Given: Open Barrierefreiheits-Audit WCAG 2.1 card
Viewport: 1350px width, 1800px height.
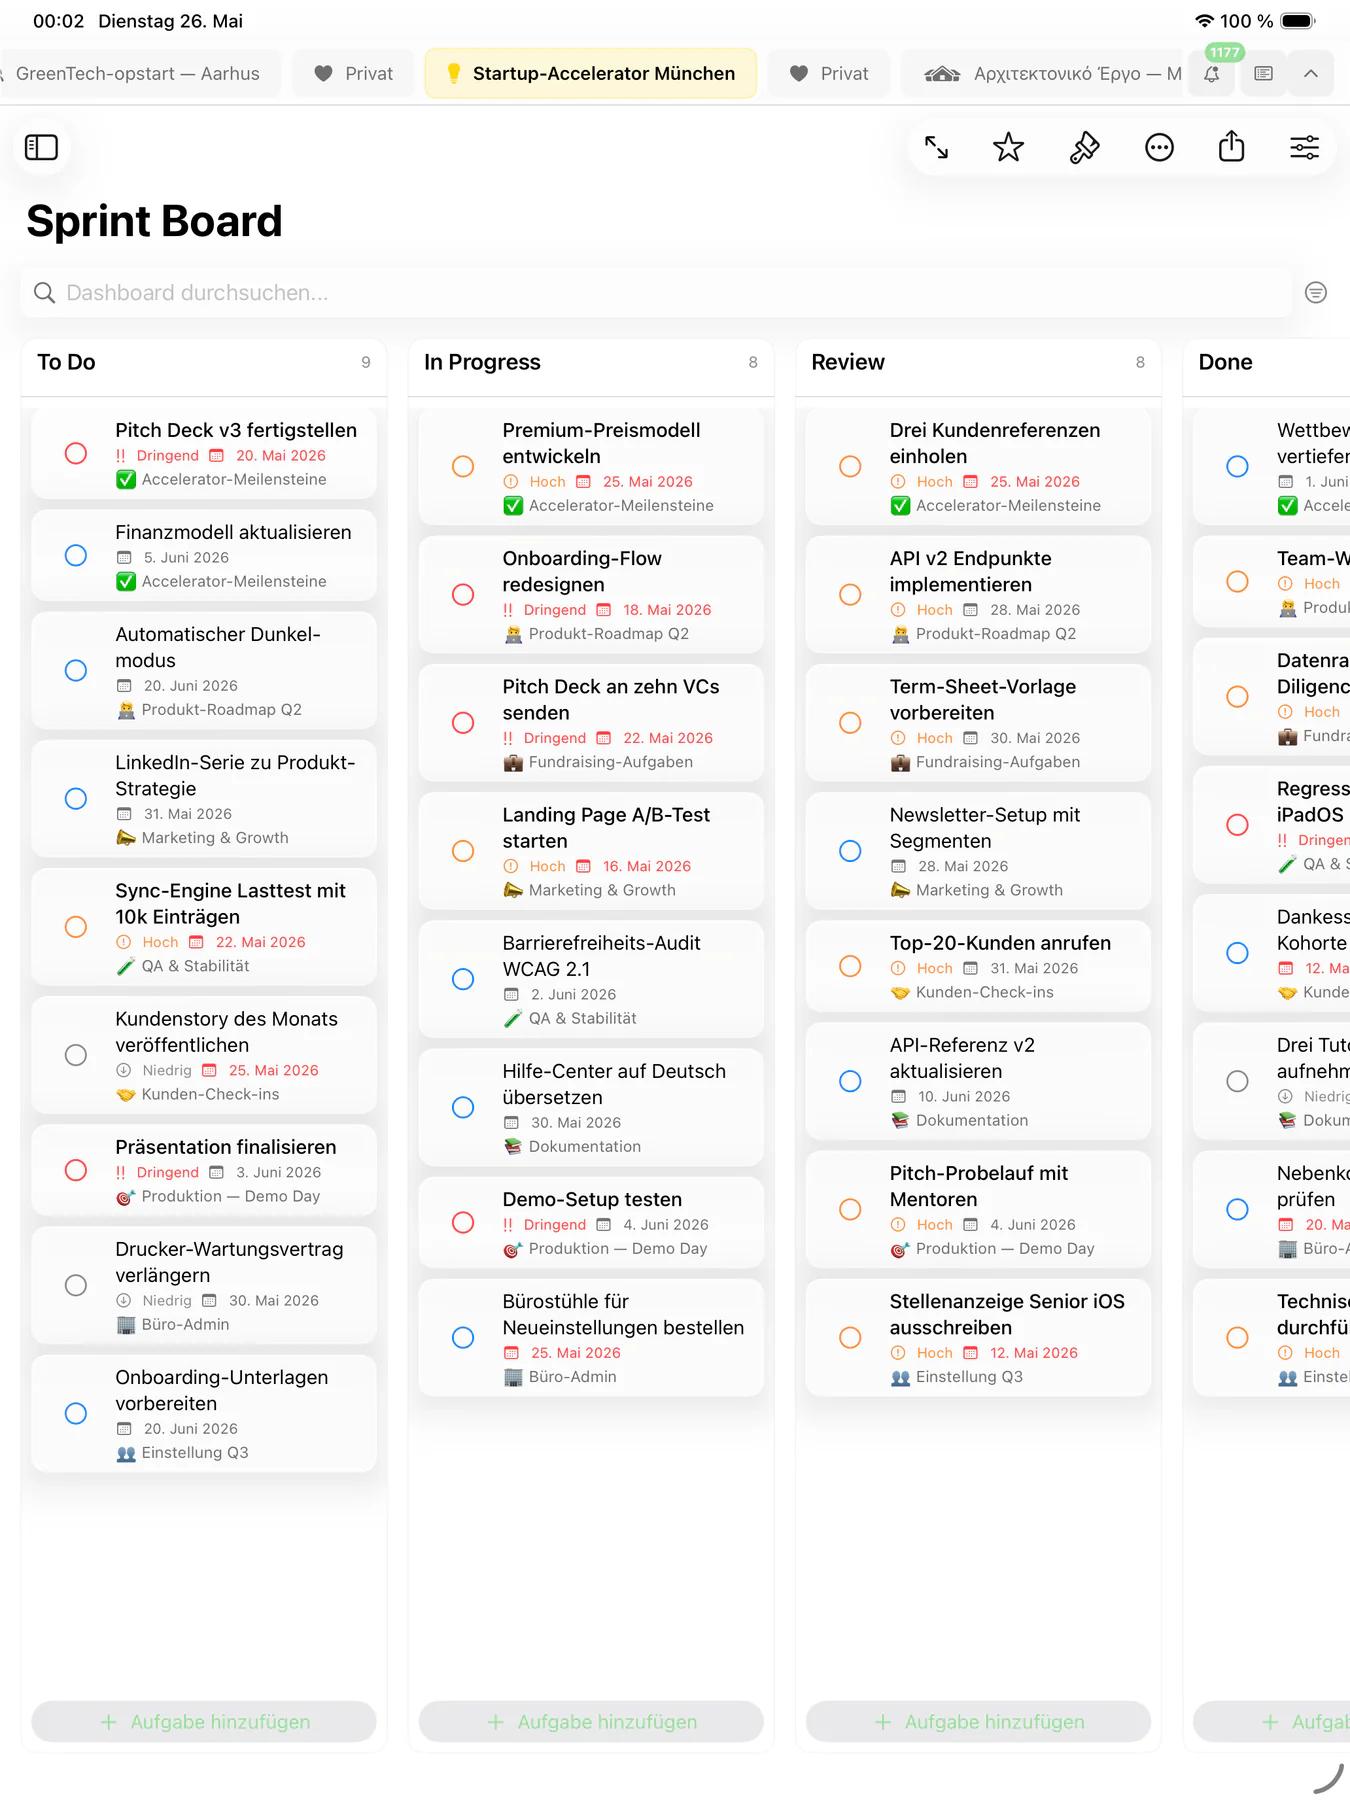Looking at the screenshot, I should point(591,978).
